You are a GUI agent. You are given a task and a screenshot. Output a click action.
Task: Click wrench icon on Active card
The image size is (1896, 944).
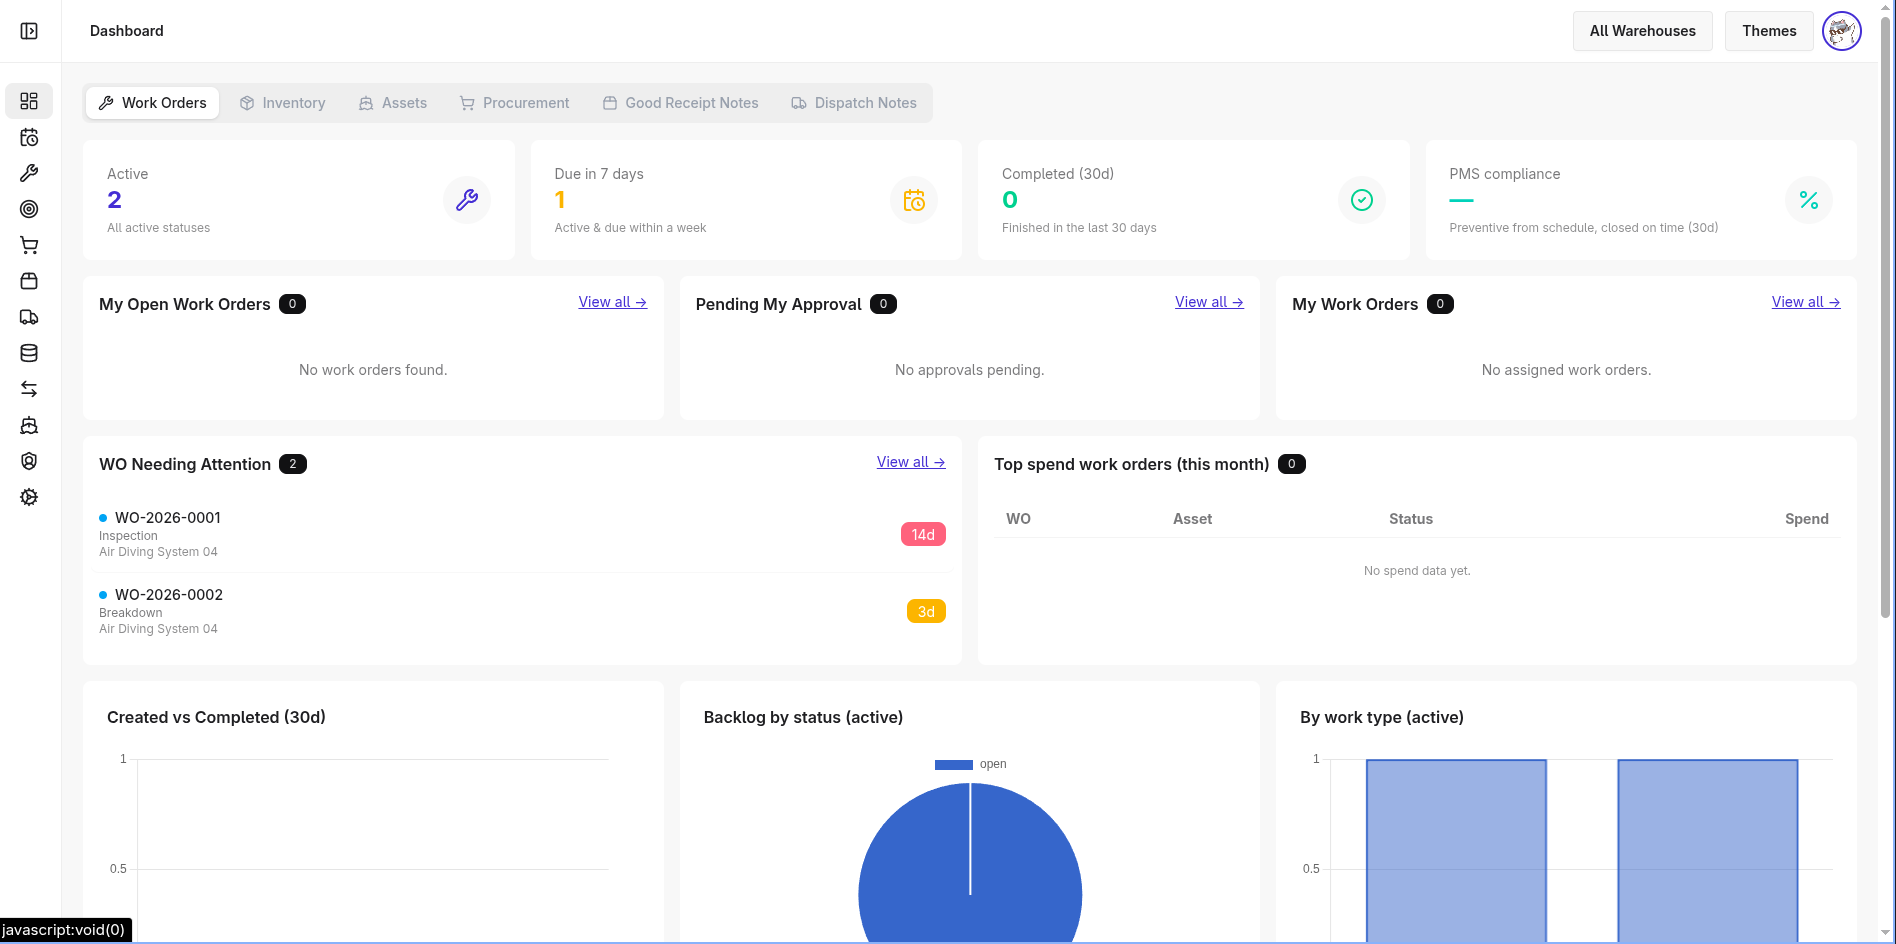[467, 200]
